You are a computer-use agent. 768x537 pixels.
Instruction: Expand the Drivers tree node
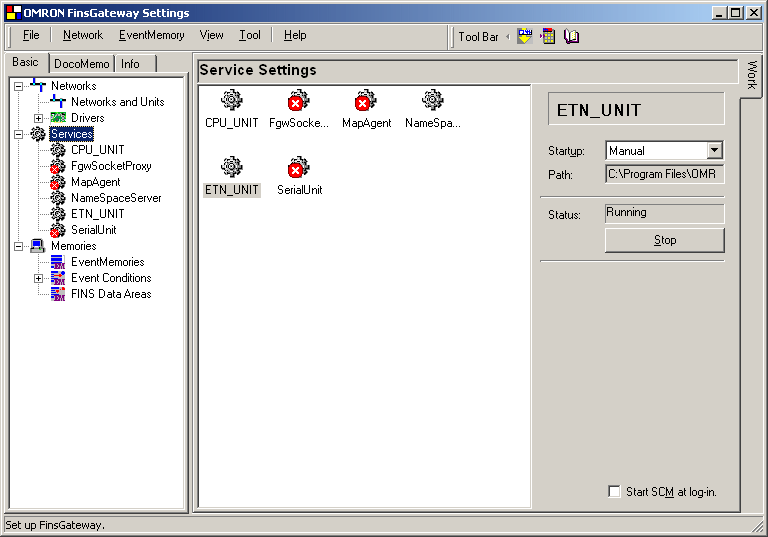click(x=38, y=118)
